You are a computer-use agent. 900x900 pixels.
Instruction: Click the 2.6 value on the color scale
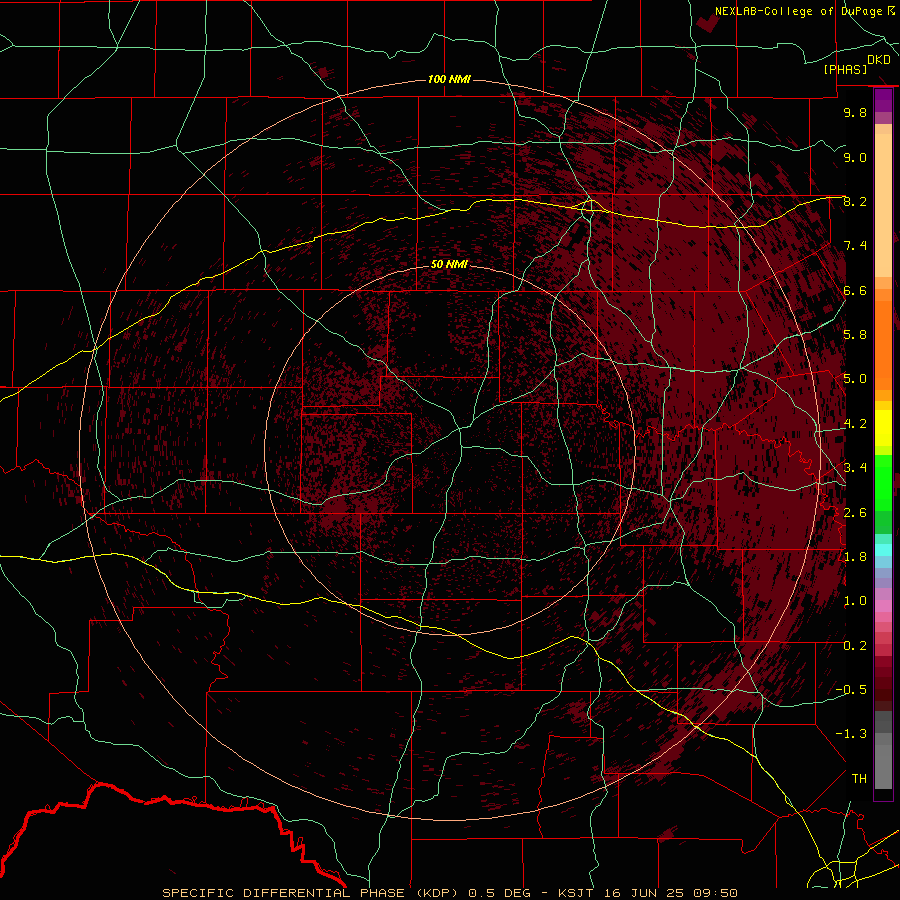click(855, 513)
